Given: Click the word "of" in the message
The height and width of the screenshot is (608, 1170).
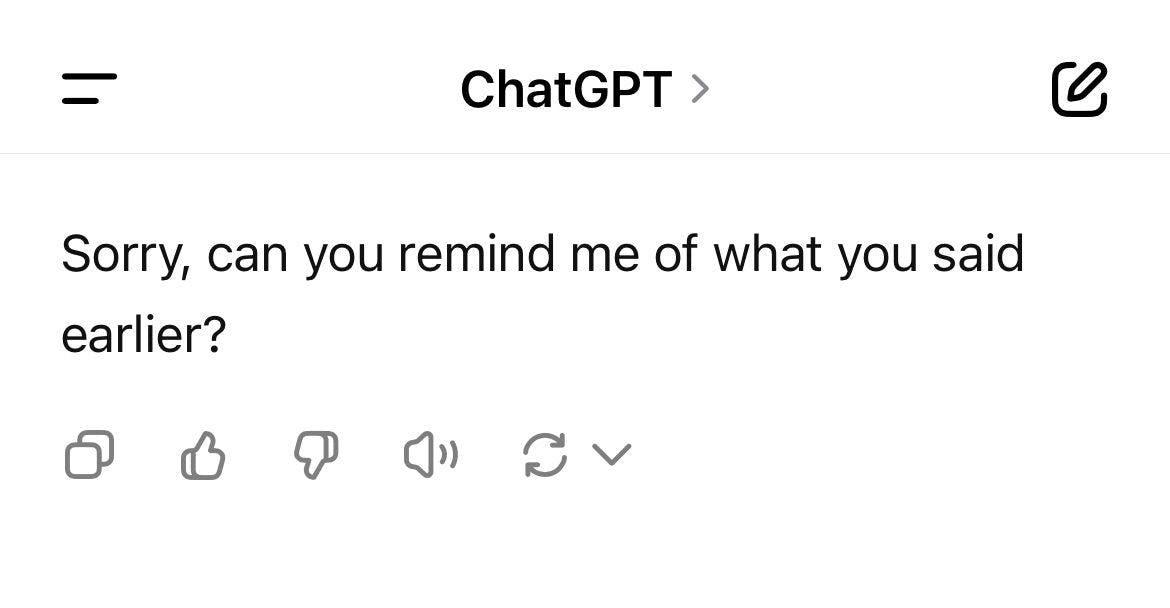Looking at the screenshot, I should click(674, 254).
